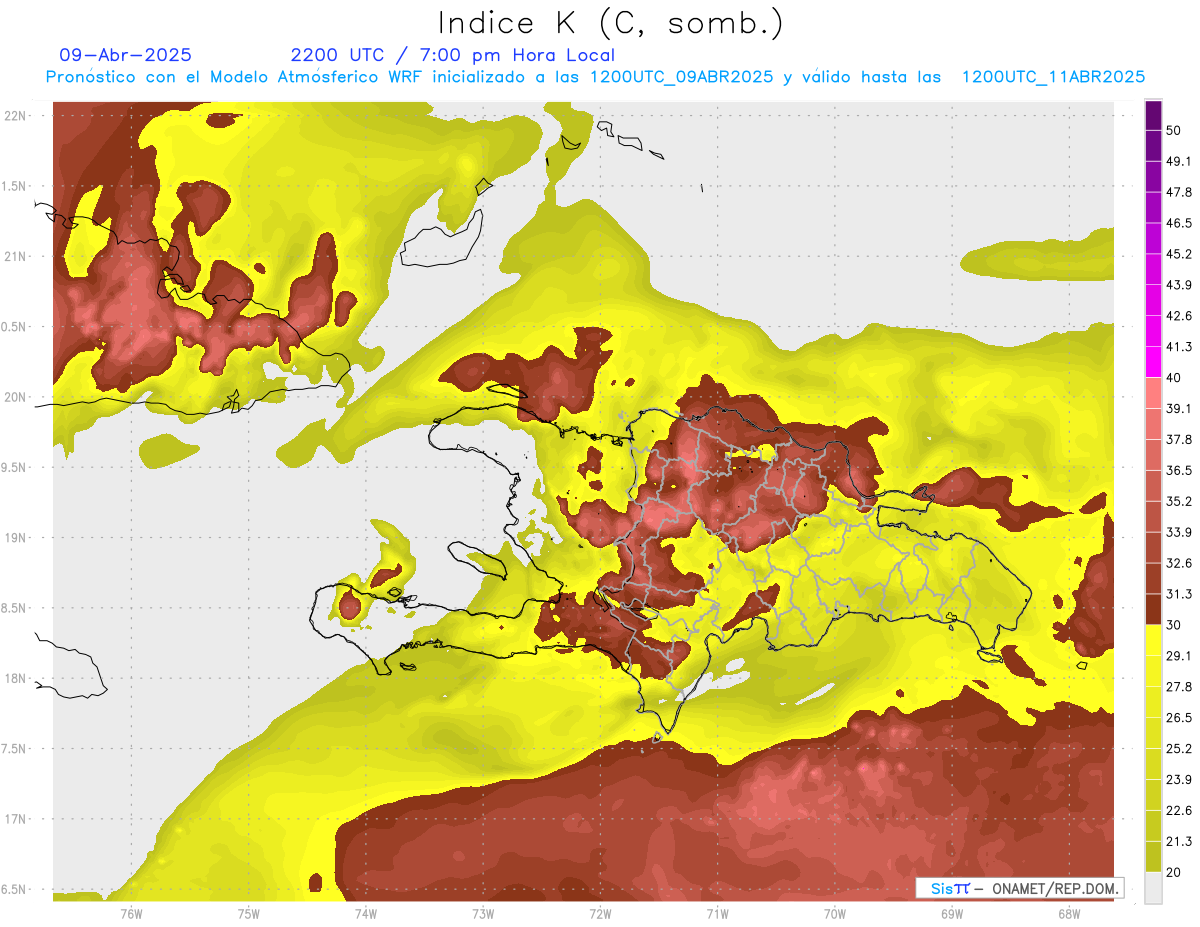Click the "36.5" value on the color scale
This screenshot has width=1200, height=927.
pos(1179,471)
